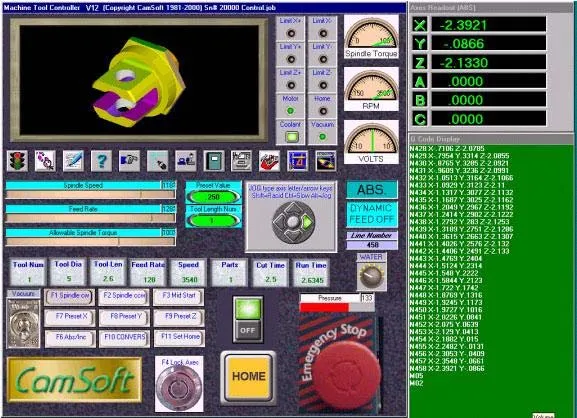
Task: Click F10 CONVERS button
Action: click(x=124, y=338)
